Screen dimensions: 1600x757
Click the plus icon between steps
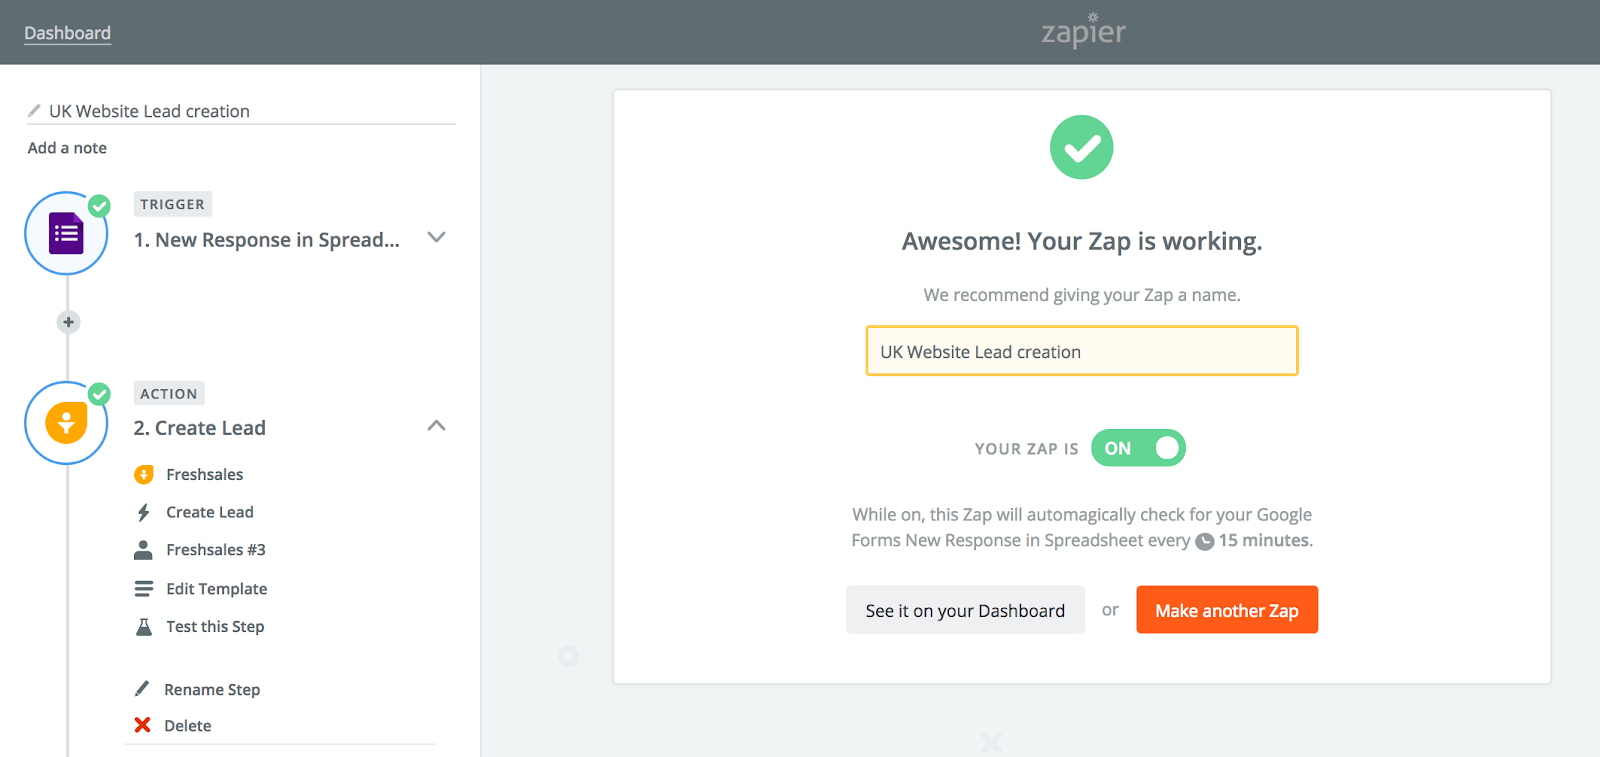[x=68, y=322]
